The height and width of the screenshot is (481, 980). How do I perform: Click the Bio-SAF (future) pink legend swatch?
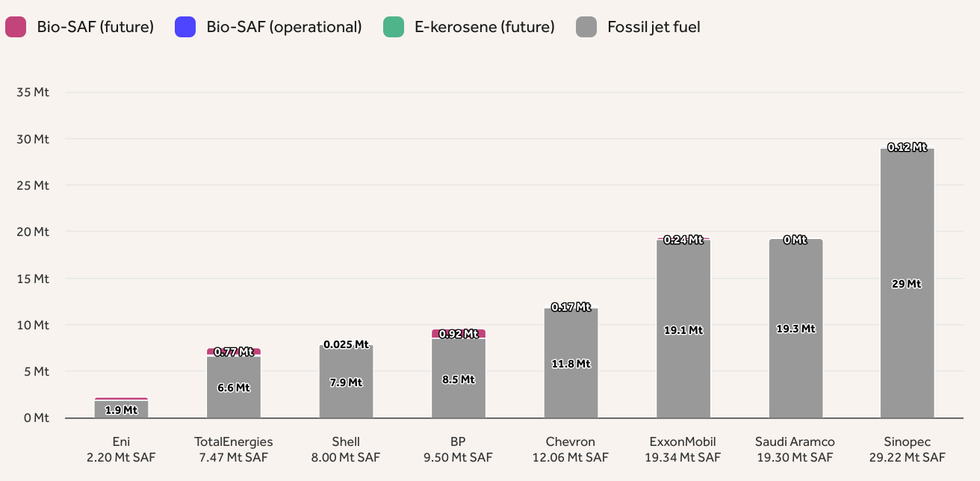[x=16, y=27]
